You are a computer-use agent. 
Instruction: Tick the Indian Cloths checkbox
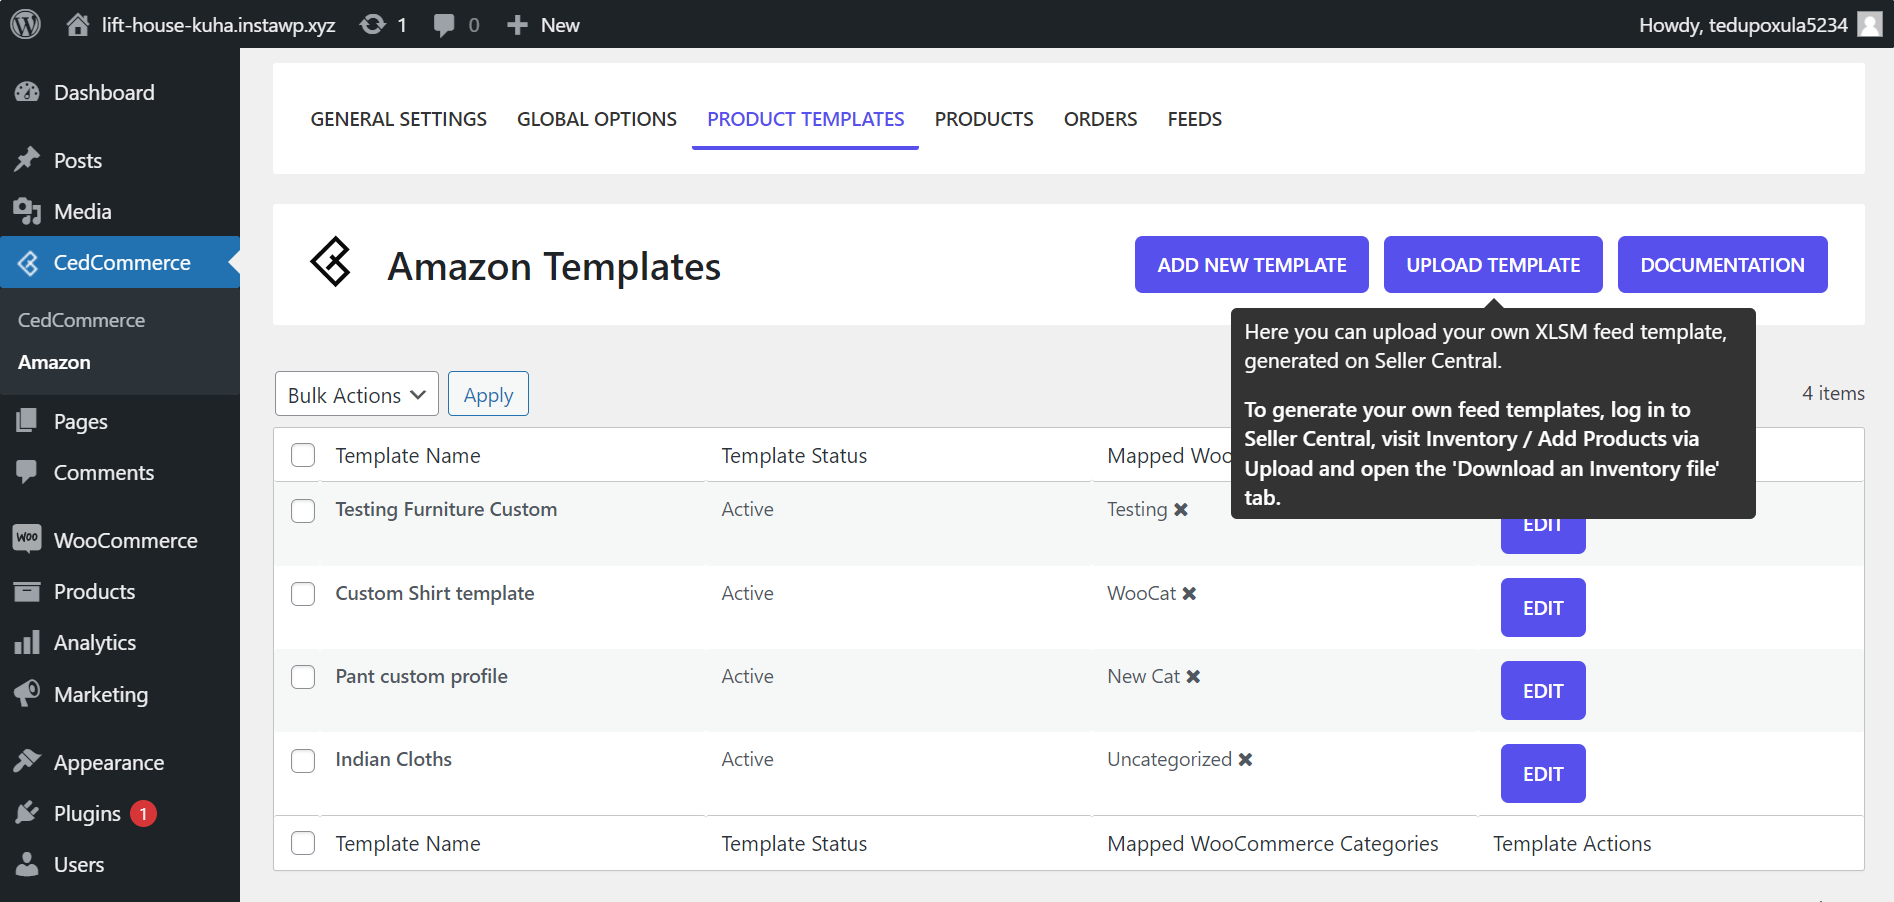[303, 761]
